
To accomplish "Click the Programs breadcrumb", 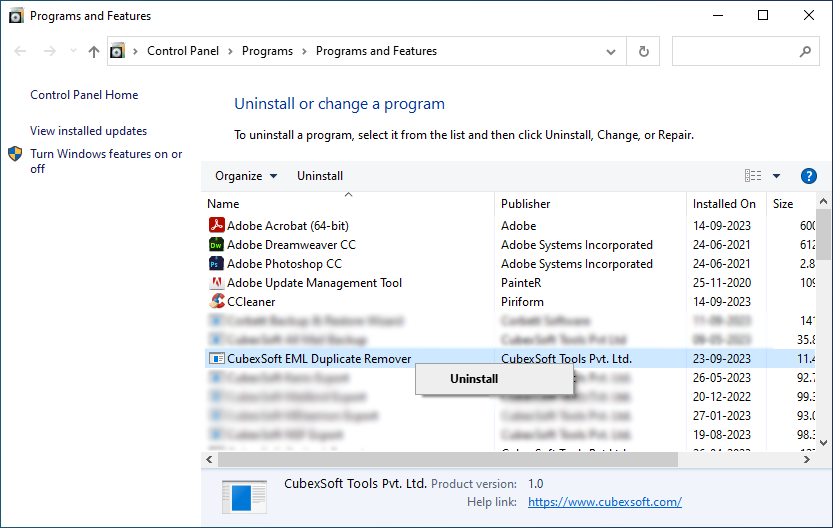I will 267,51.
